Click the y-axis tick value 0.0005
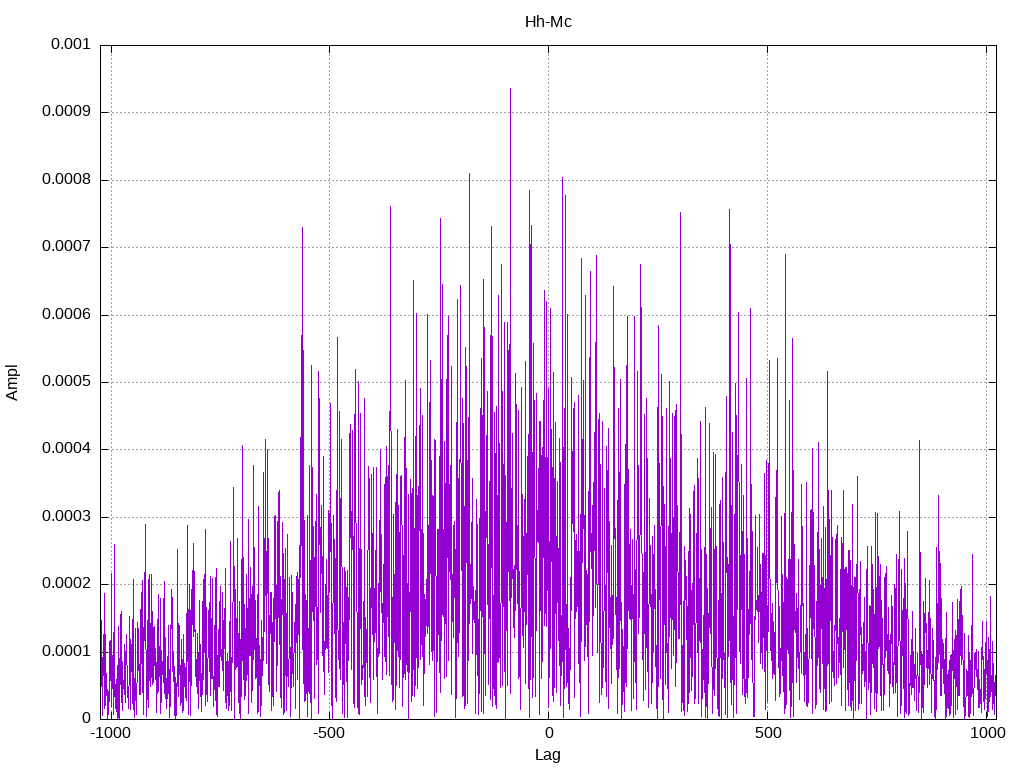1024x768 pixels. click(67, 381)
